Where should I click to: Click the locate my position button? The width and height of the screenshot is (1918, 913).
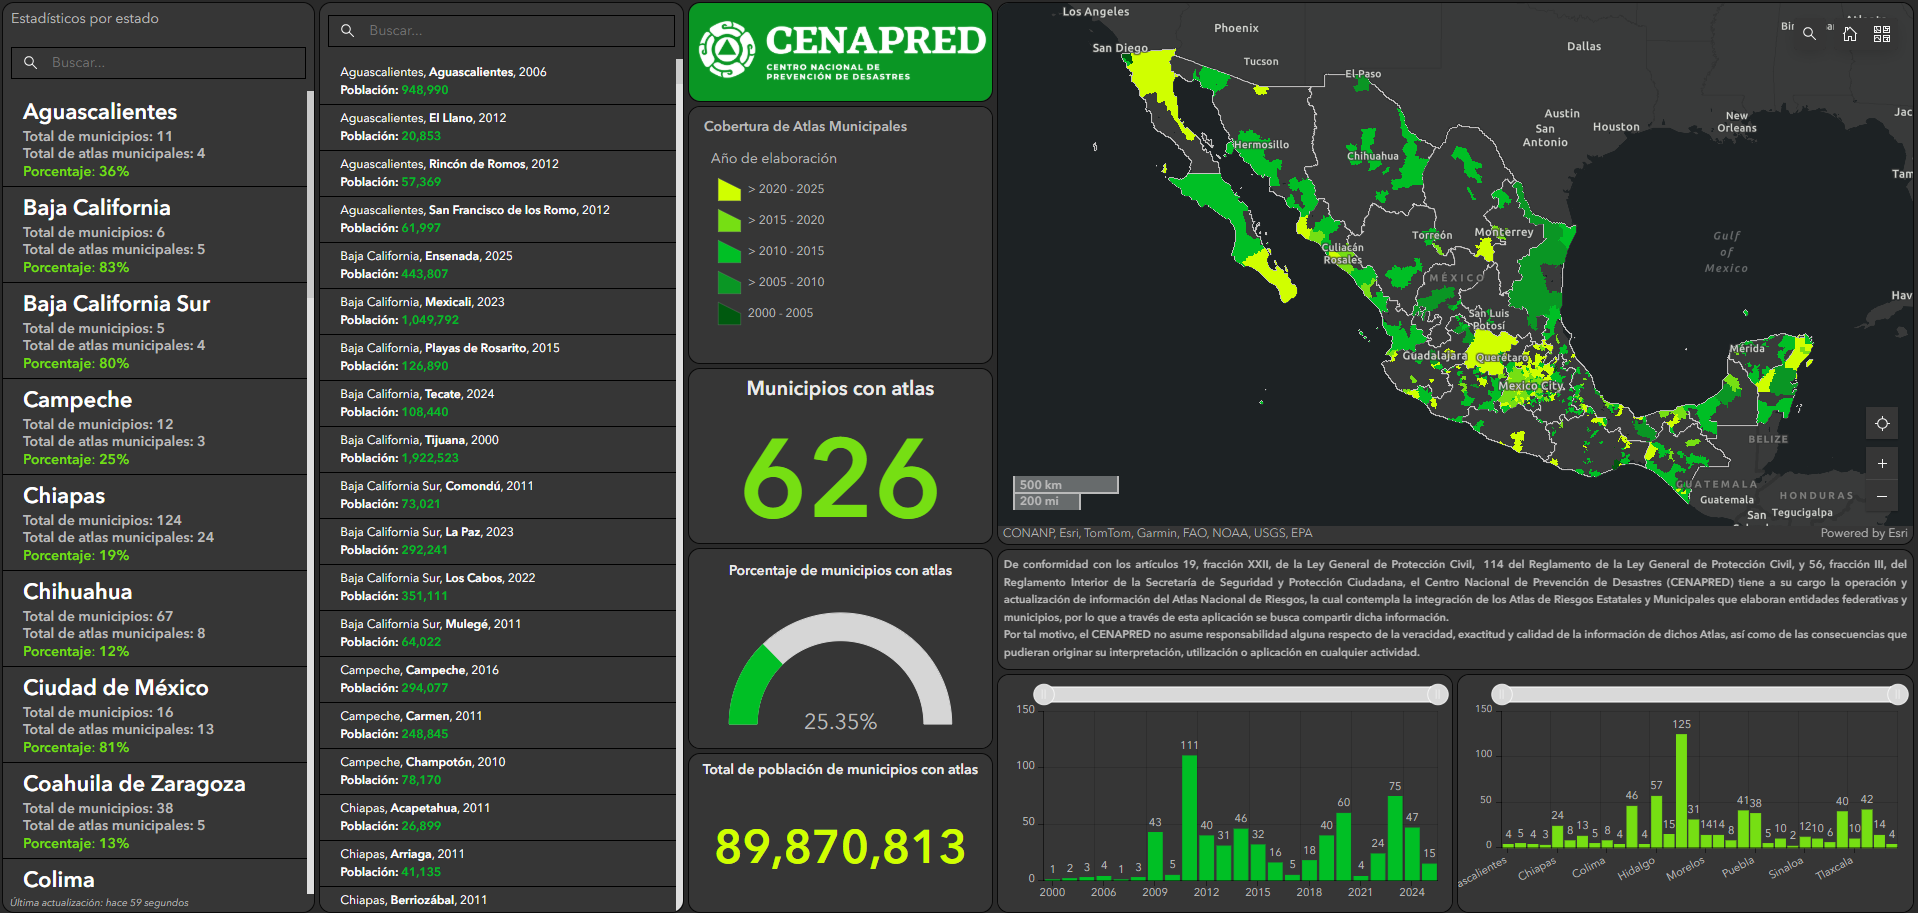(x=1882, y=424)
